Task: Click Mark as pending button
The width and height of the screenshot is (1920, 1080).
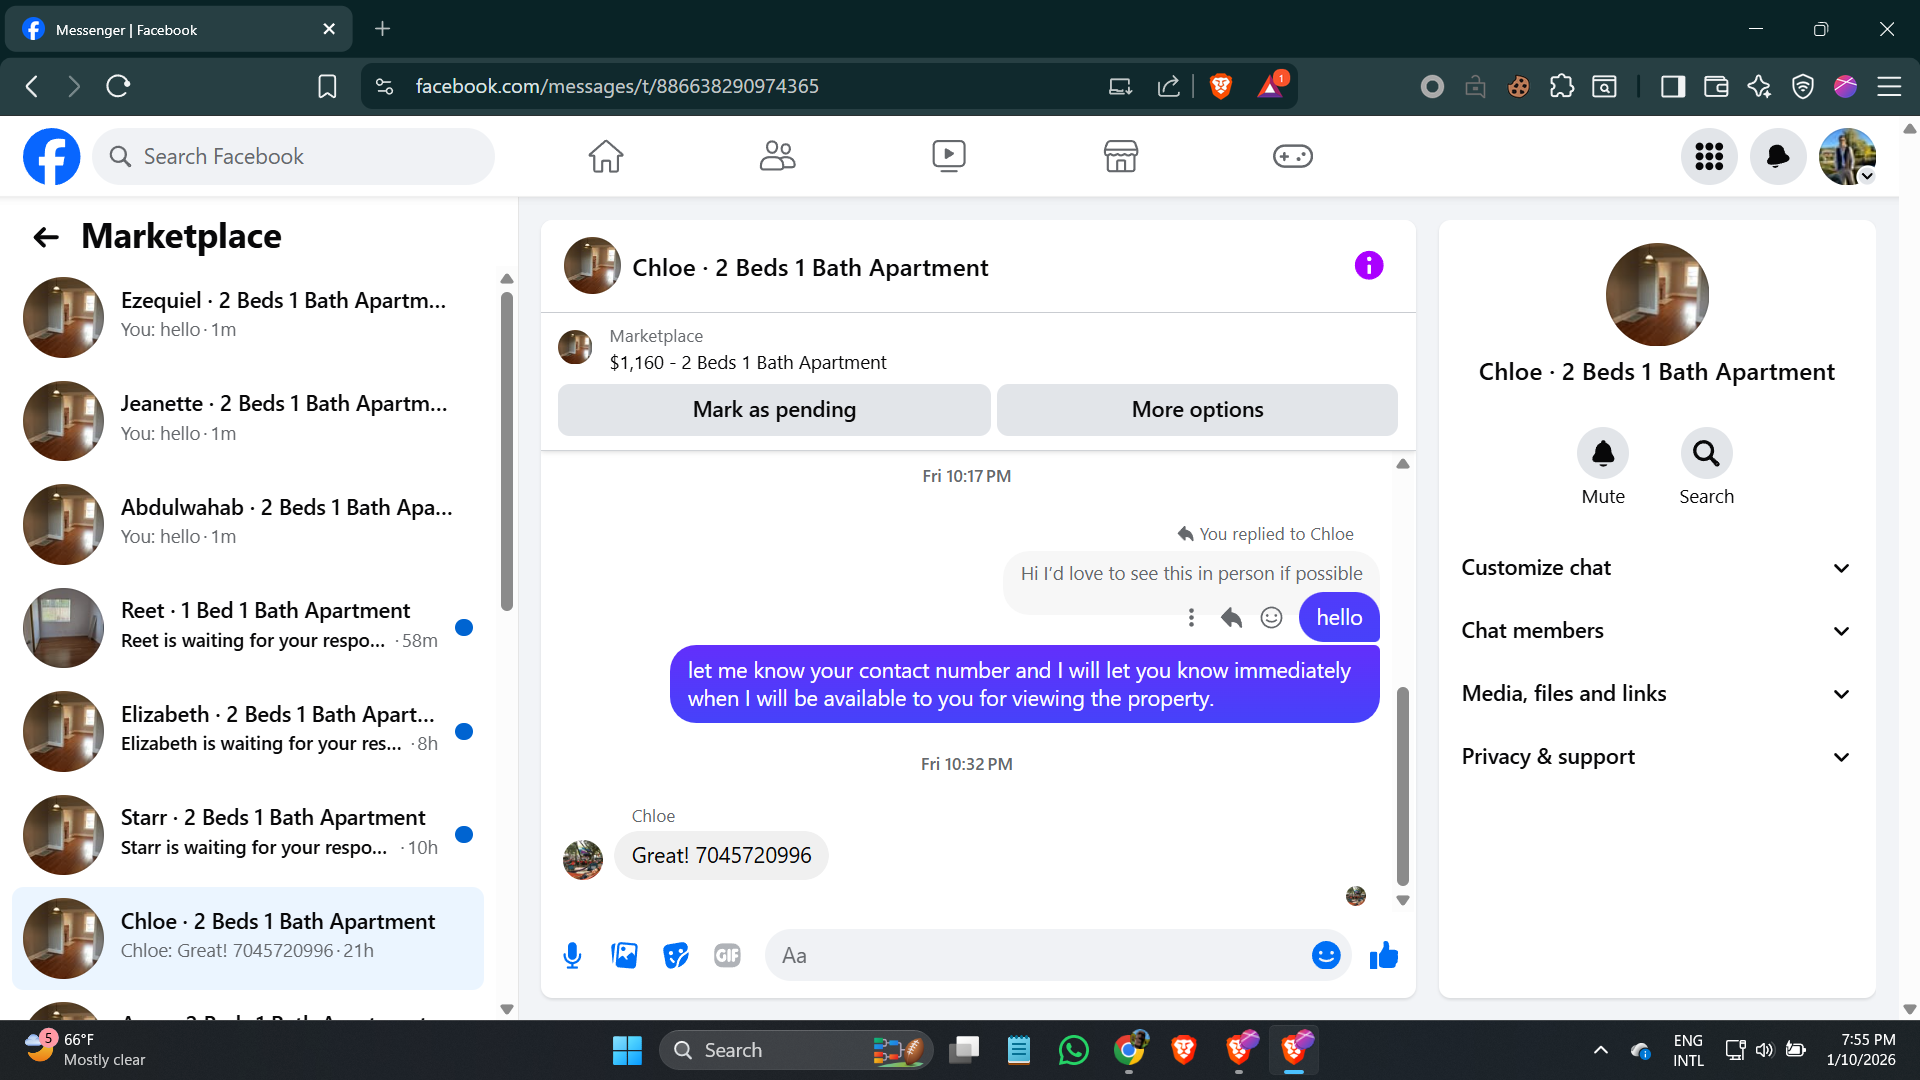Action: tap(774, 410)
